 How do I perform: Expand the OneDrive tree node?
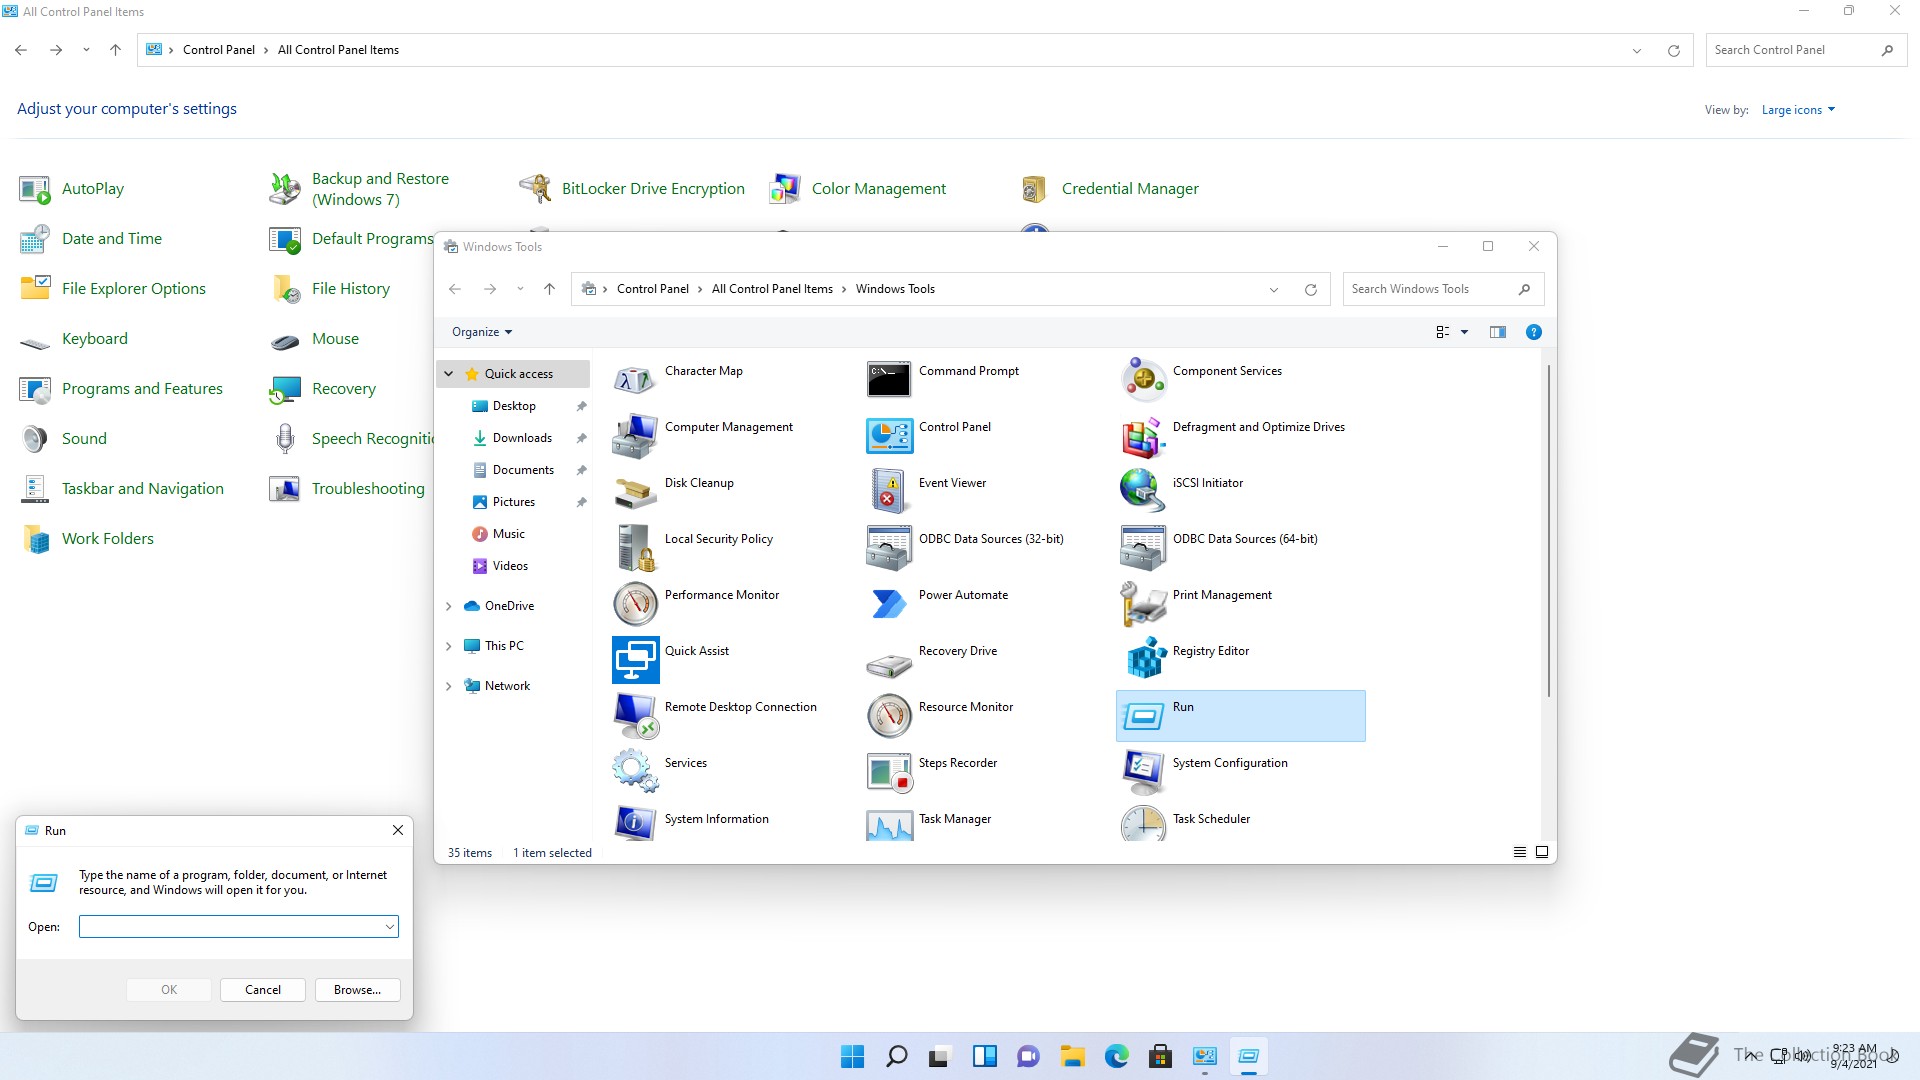pos(449,606)
